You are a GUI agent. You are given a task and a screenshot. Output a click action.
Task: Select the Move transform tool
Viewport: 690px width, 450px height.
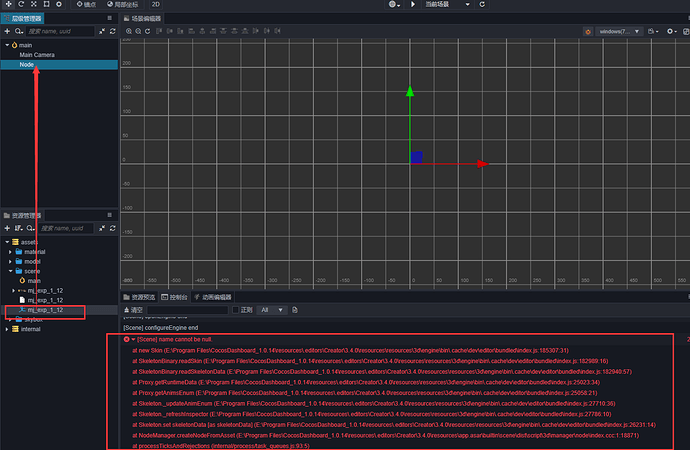(x=8, y=4)
